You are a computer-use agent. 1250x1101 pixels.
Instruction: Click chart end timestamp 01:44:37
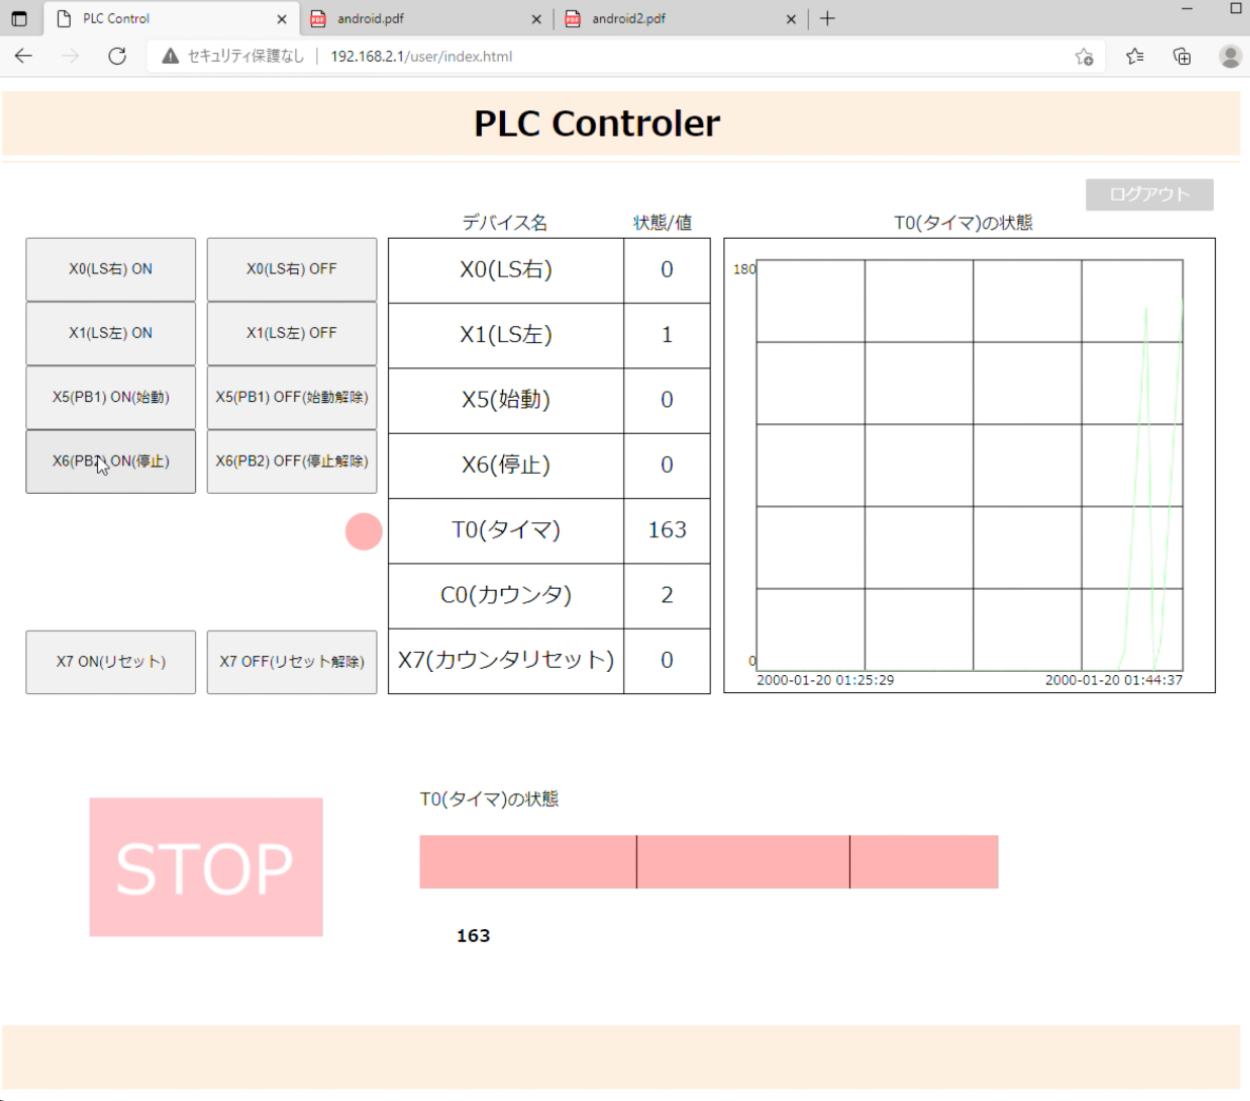tap(1114, 680)
